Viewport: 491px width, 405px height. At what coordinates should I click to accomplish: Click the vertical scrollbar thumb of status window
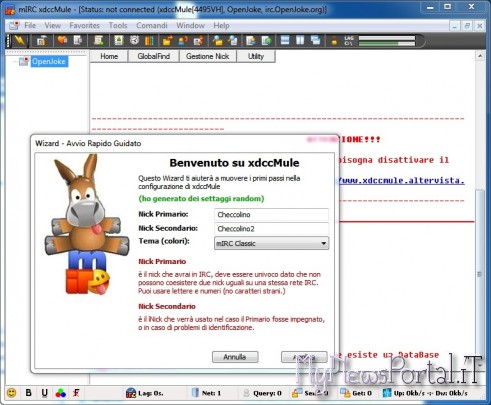[x=480, y=274]
